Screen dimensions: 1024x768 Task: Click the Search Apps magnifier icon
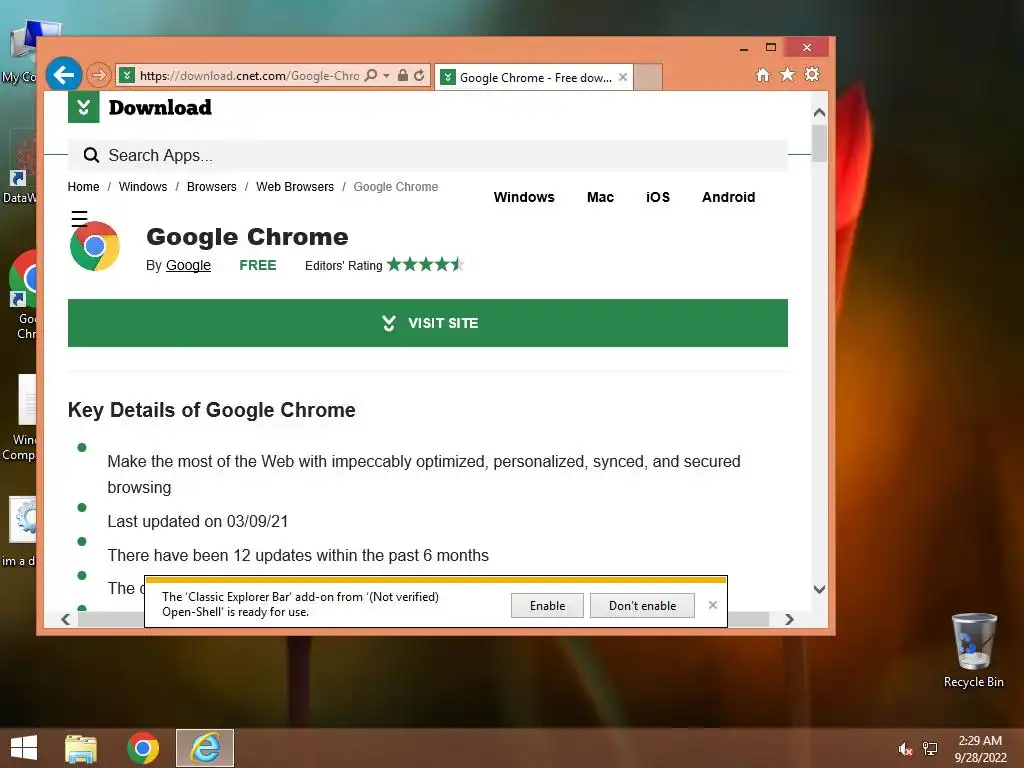pyautogui.click(x=91, y=155)
